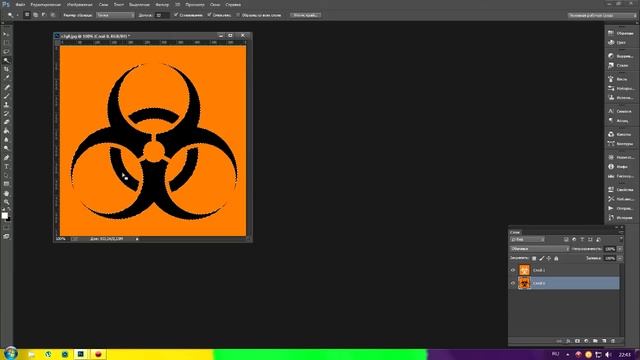This screenshot has height=360, width=640.
Task: Click the background color swatch
Action: 8,219
